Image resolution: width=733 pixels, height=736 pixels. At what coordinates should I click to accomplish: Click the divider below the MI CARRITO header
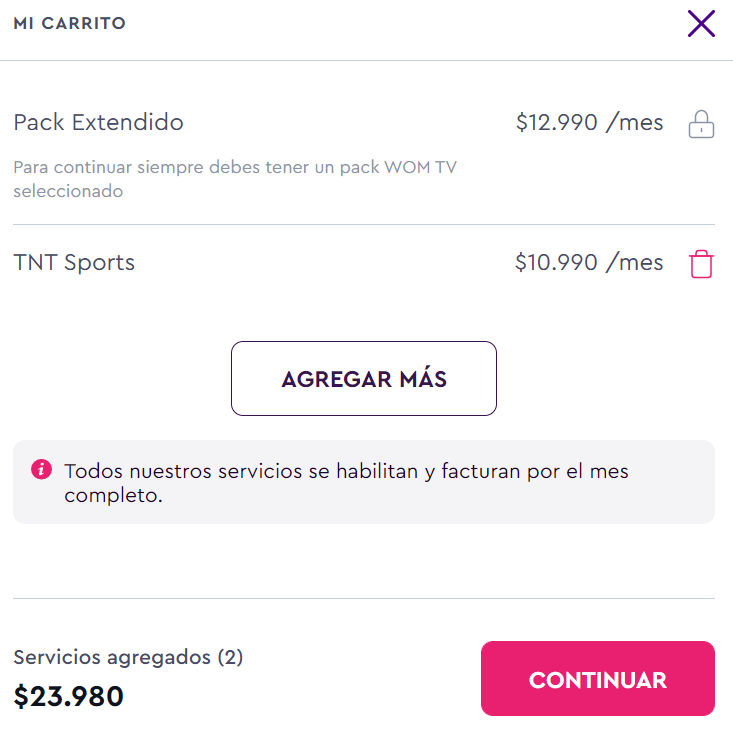[x=366, y=60]
